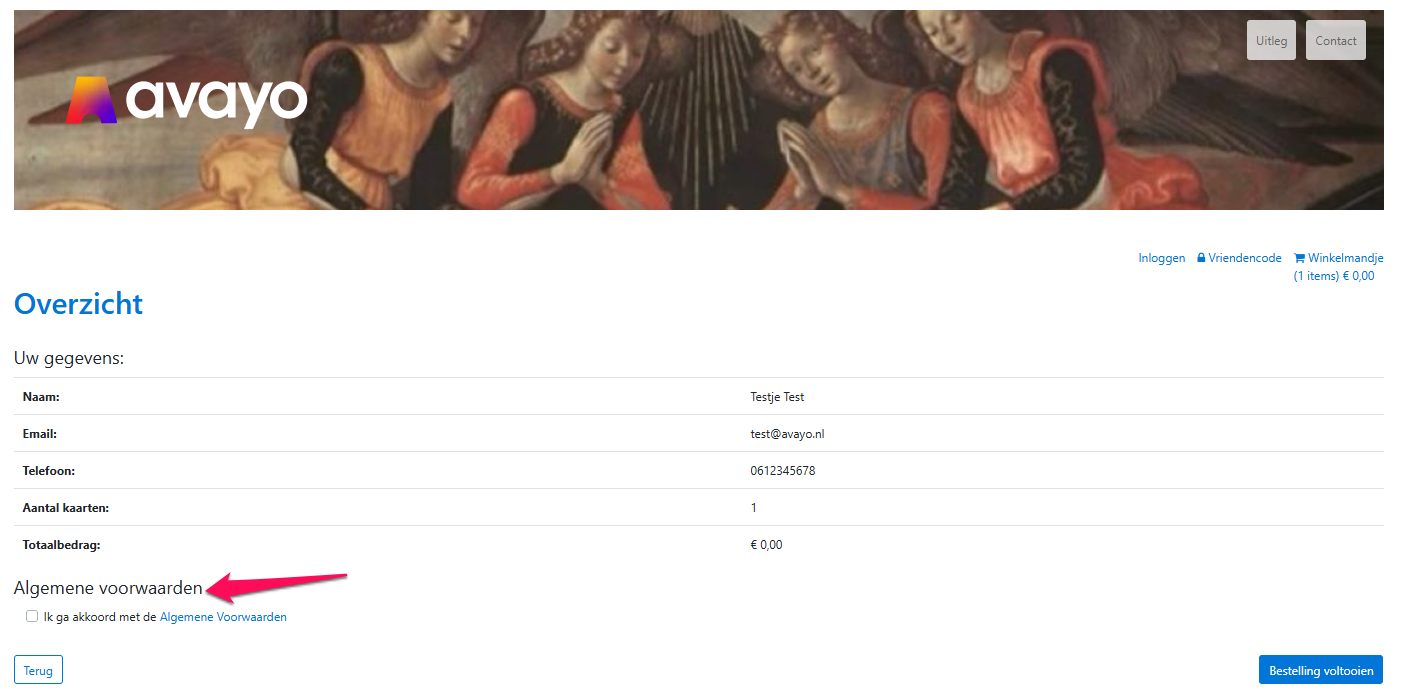Click the Overzicht page heading

[79, 303]
